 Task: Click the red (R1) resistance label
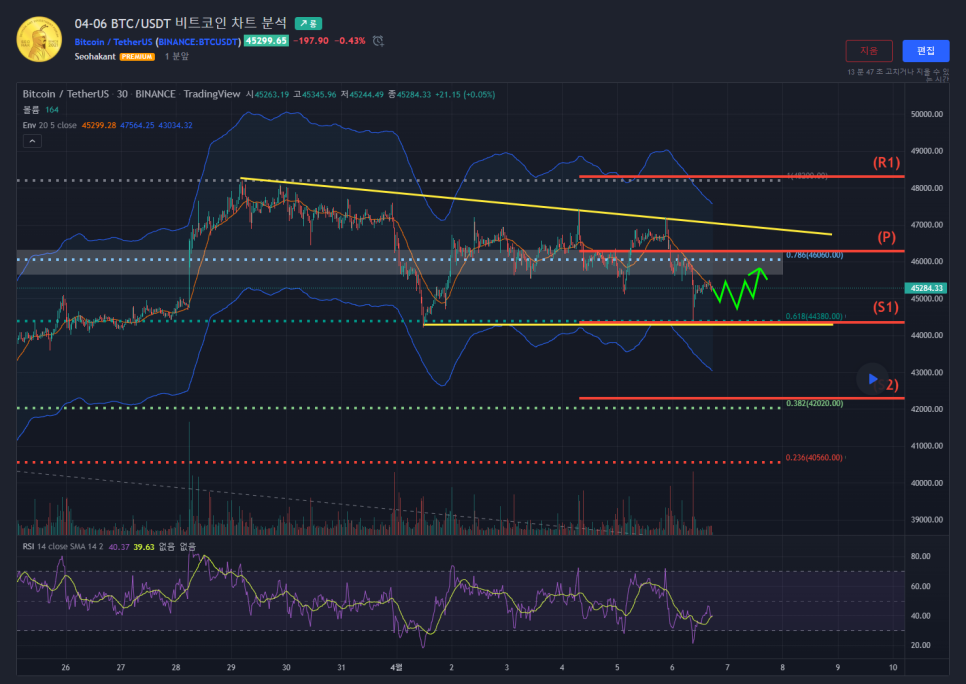[x=886, y=162]
